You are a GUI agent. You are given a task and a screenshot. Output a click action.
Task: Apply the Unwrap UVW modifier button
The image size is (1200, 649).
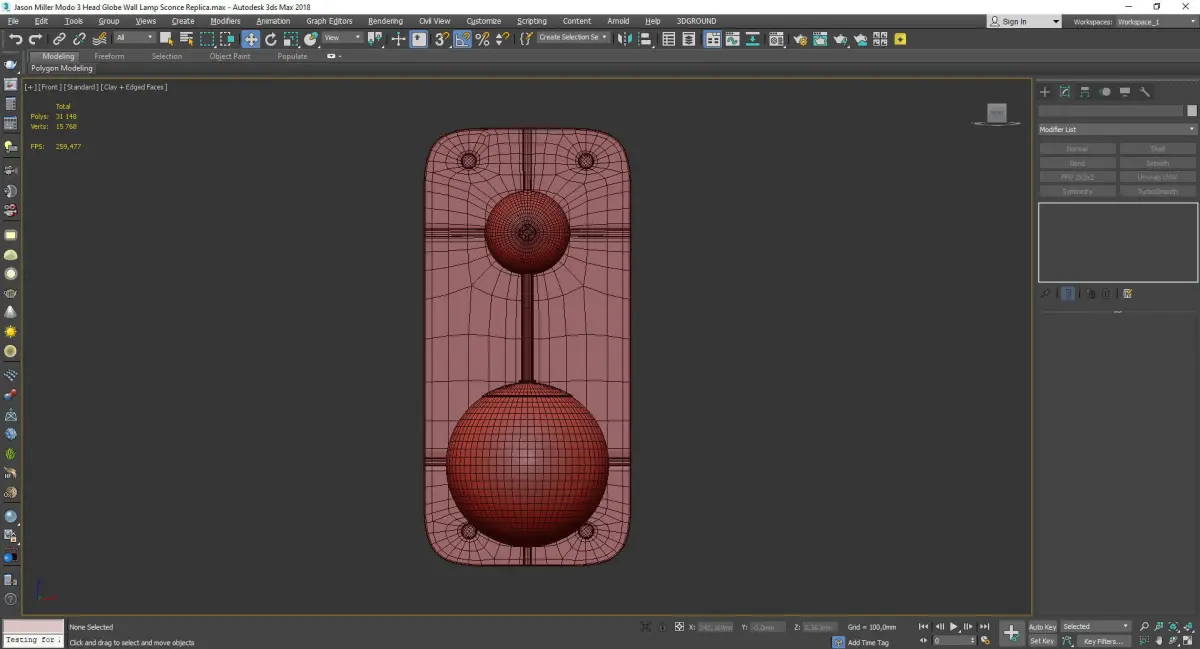pyautogui.click(x=1157, y=177)
